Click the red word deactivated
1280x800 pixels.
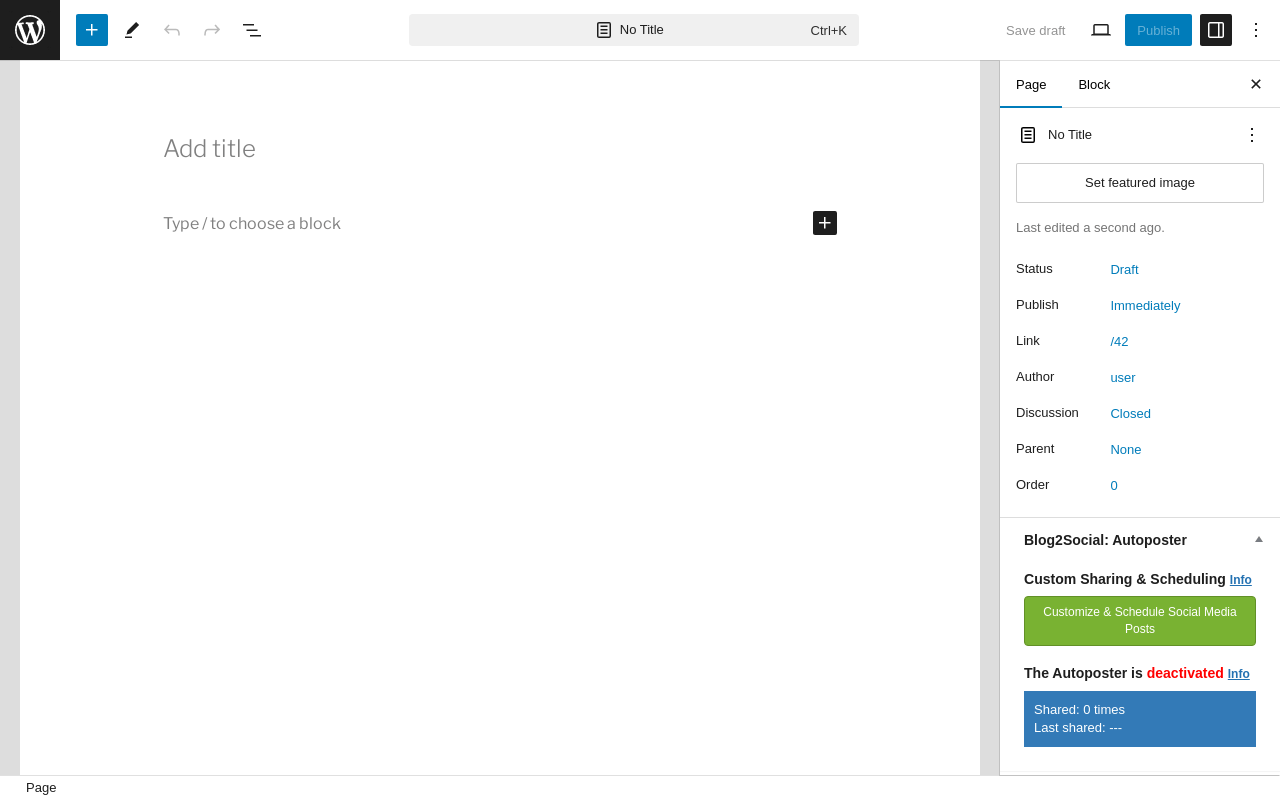click(x=1185, y=673)
